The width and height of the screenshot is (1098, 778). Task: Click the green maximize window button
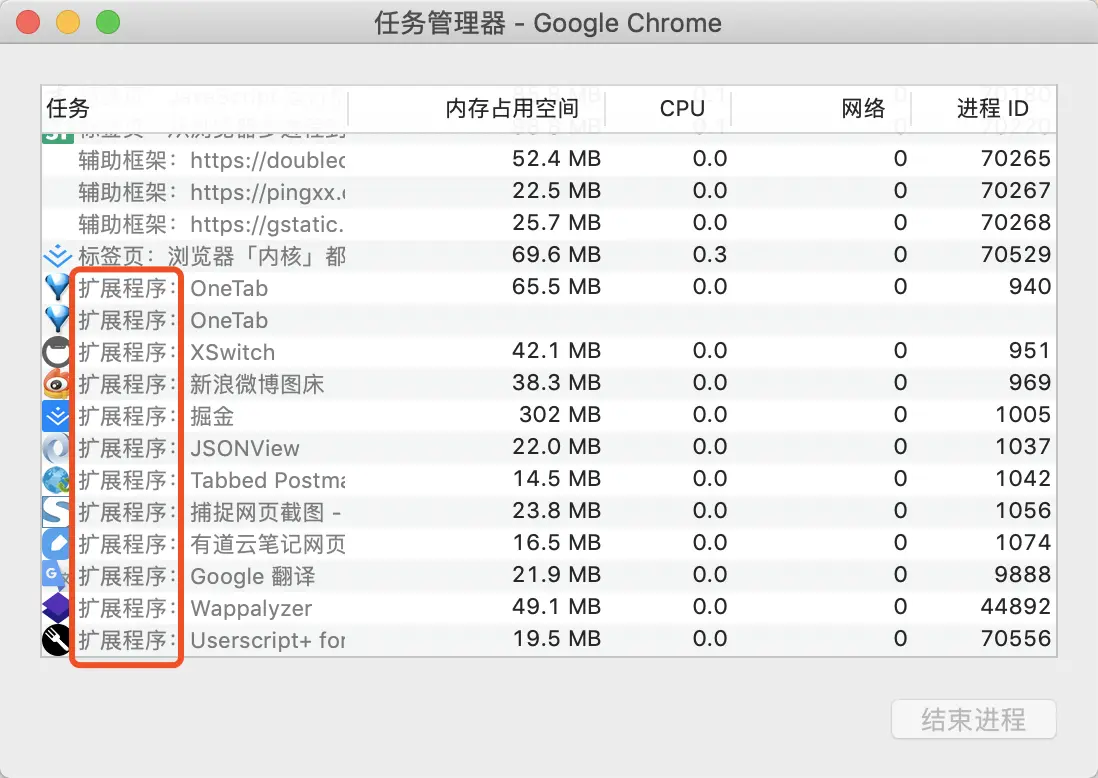[x=108, y=22]
